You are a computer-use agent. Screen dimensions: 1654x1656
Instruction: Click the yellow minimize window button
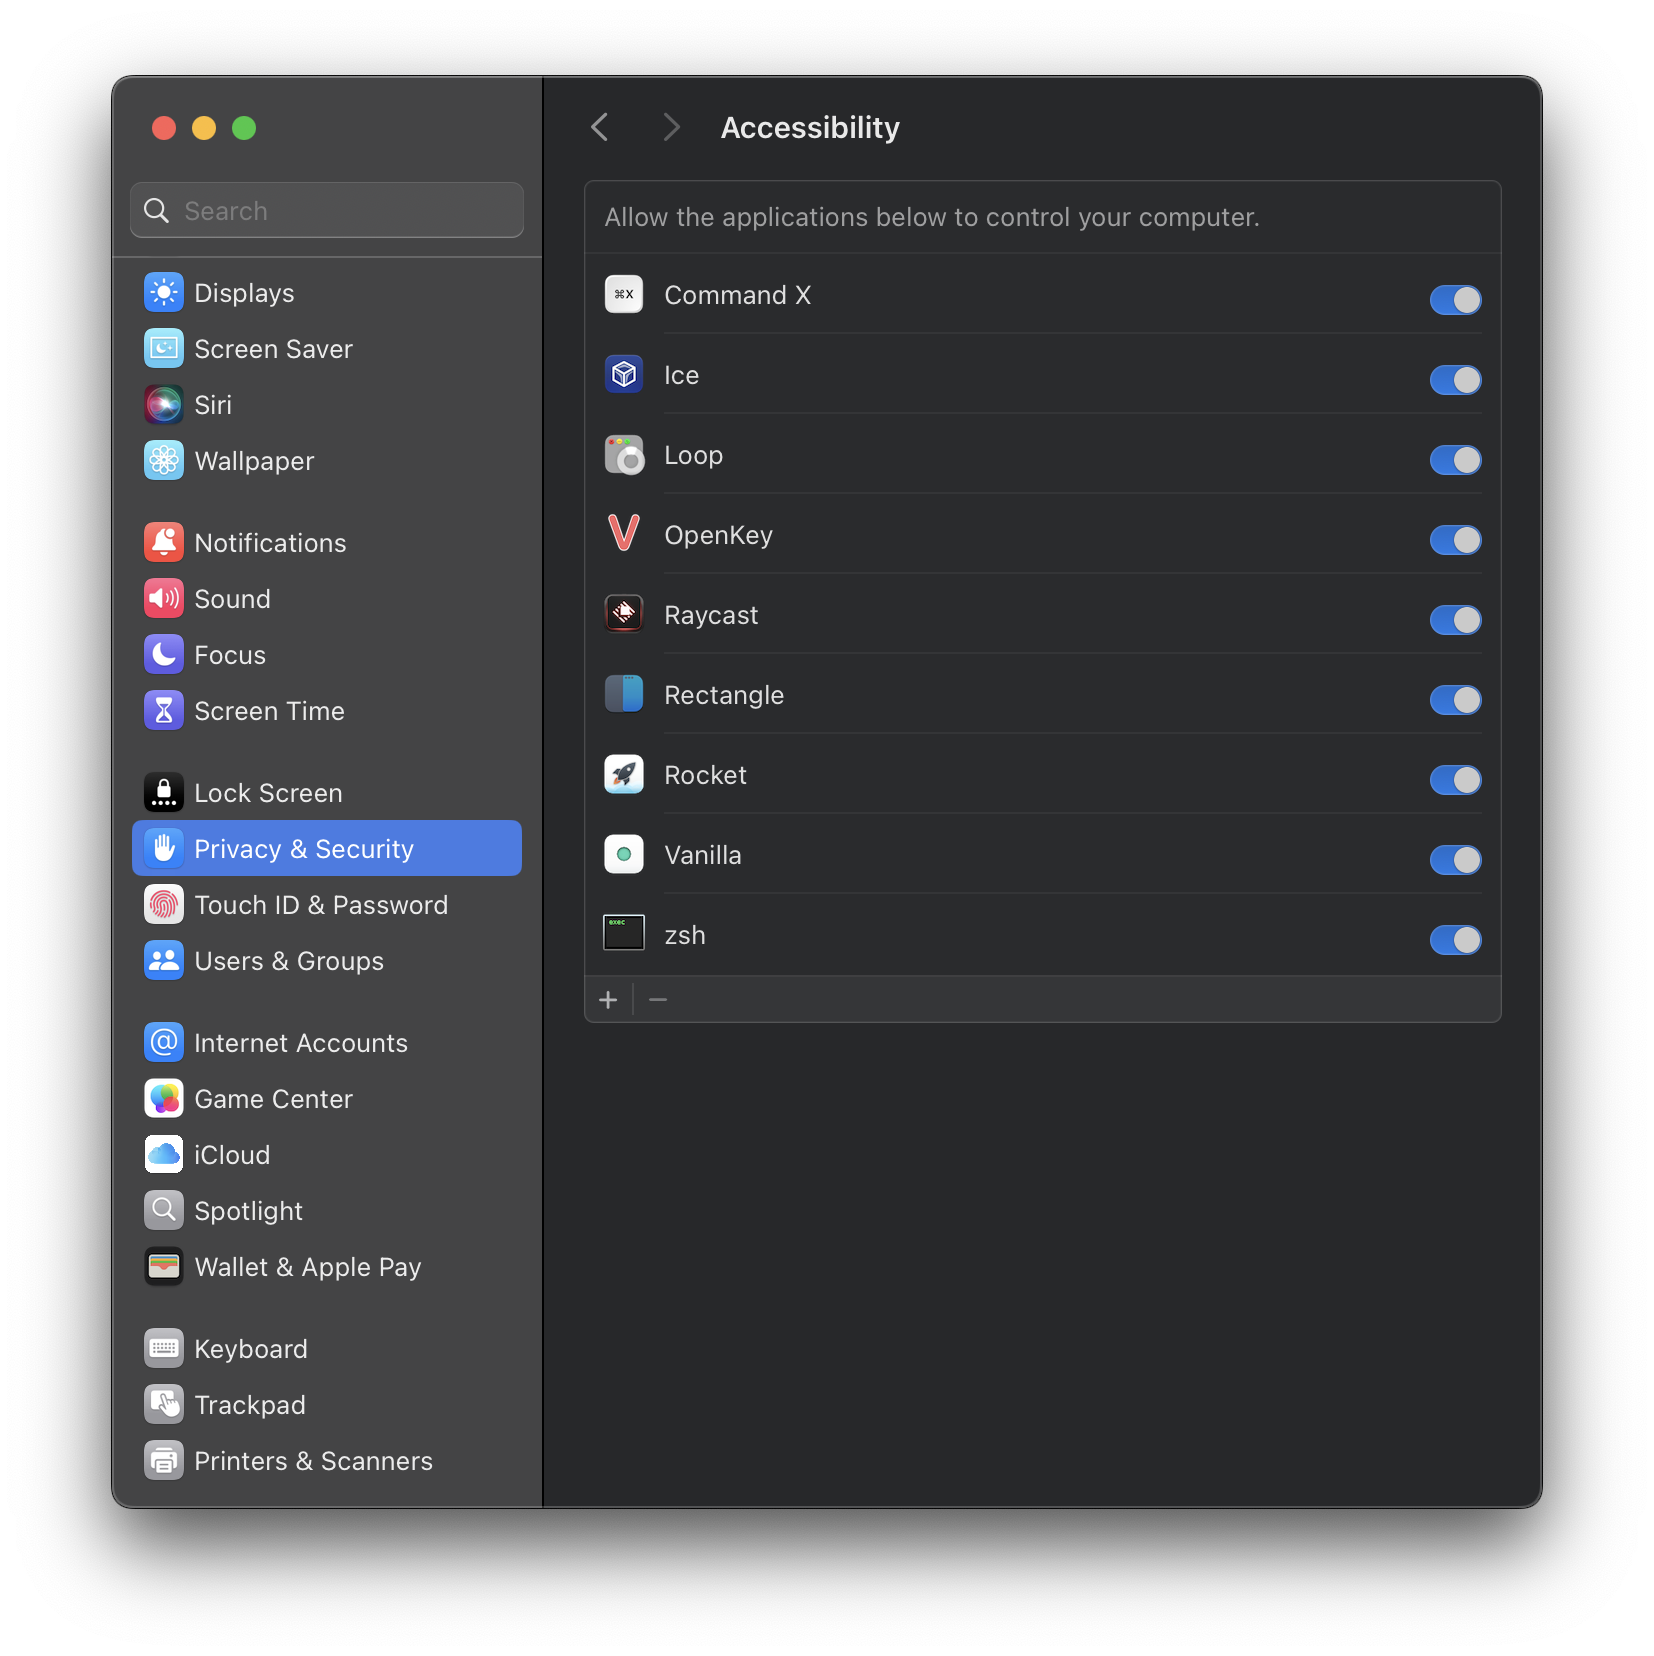[x=204, y=128]
